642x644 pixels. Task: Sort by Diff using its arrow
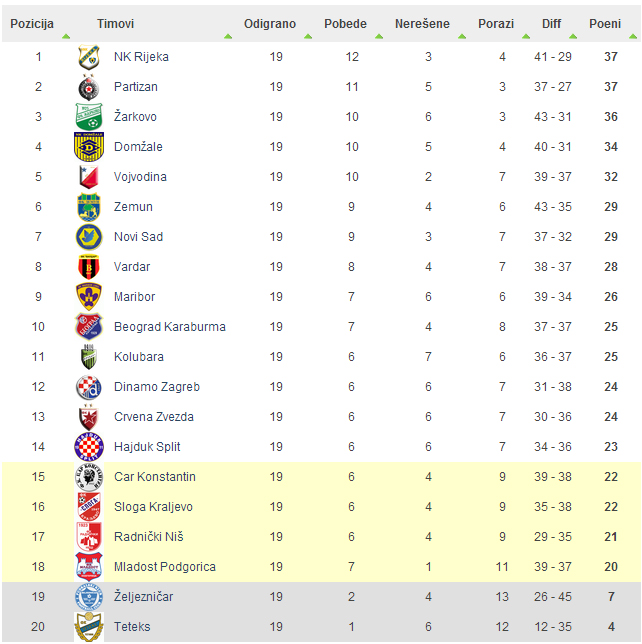(x=573, y=37)
